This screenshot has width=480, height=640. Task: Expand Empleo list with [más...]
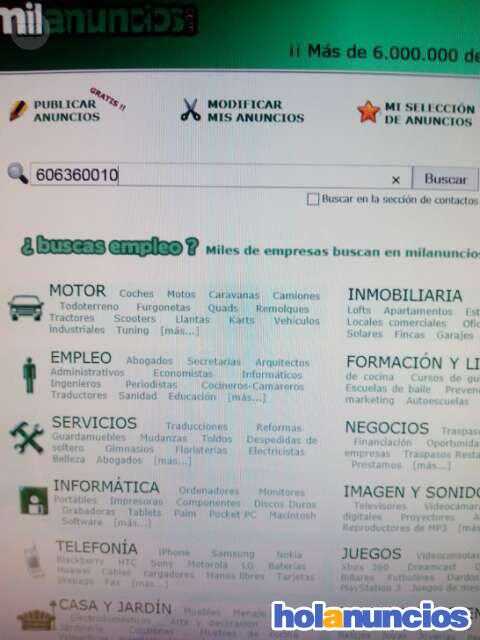[247, 397]
